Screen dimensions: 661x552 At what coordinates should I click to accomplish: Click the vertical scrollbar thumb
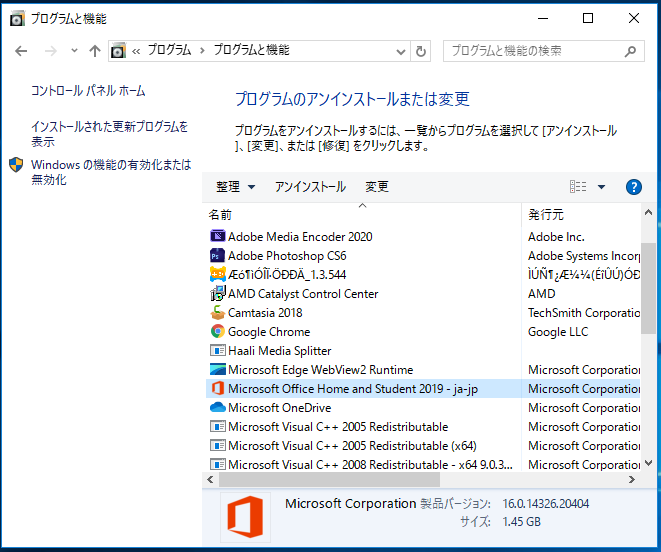(648, 288)
